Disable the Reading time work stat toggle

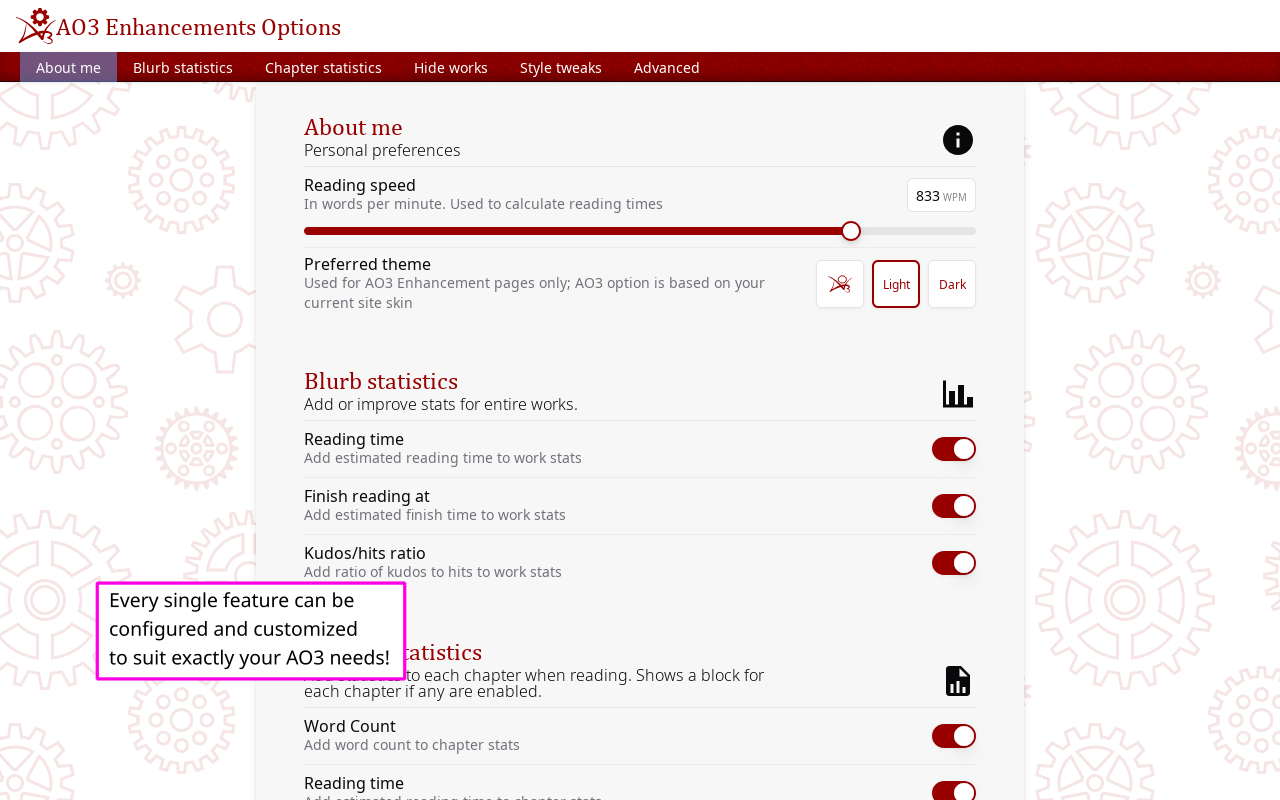pos(953,449)
